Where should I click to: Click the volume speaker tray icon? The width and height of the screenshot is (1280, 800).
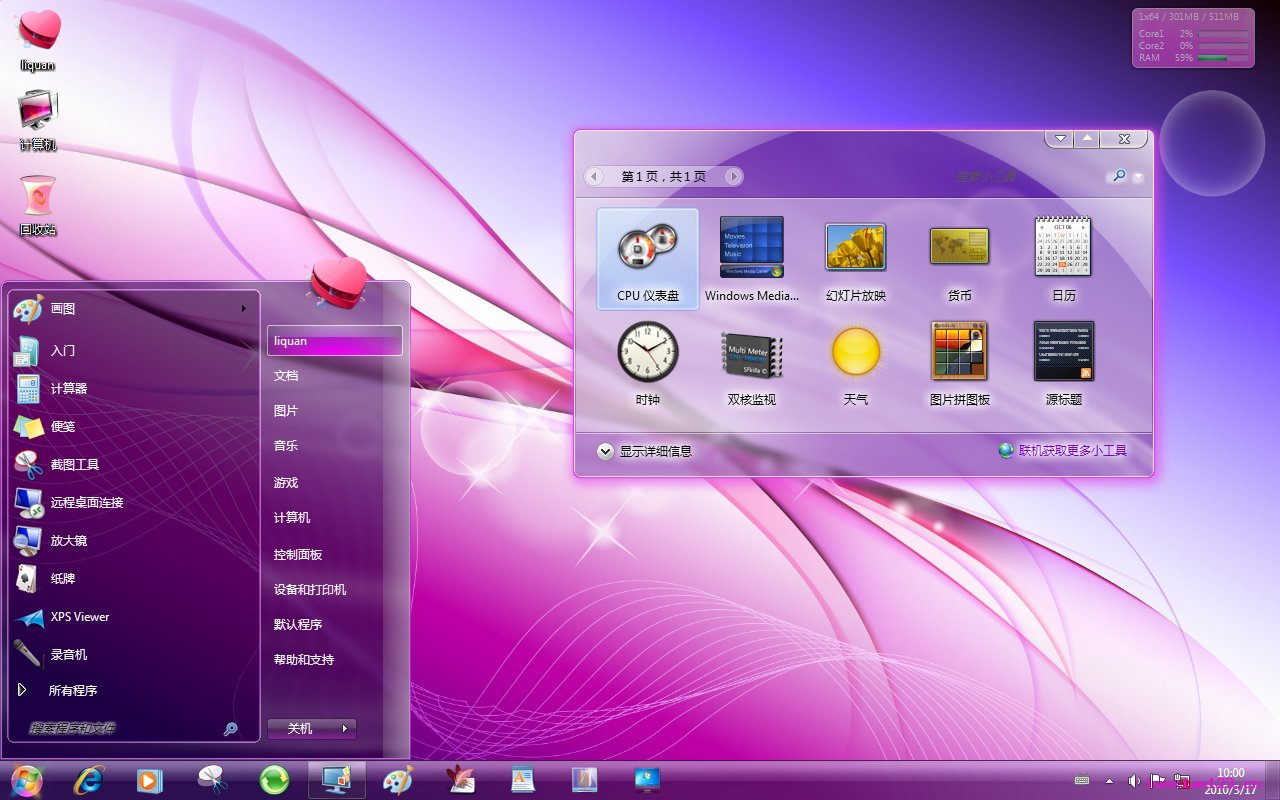[x=1133, y=781]
